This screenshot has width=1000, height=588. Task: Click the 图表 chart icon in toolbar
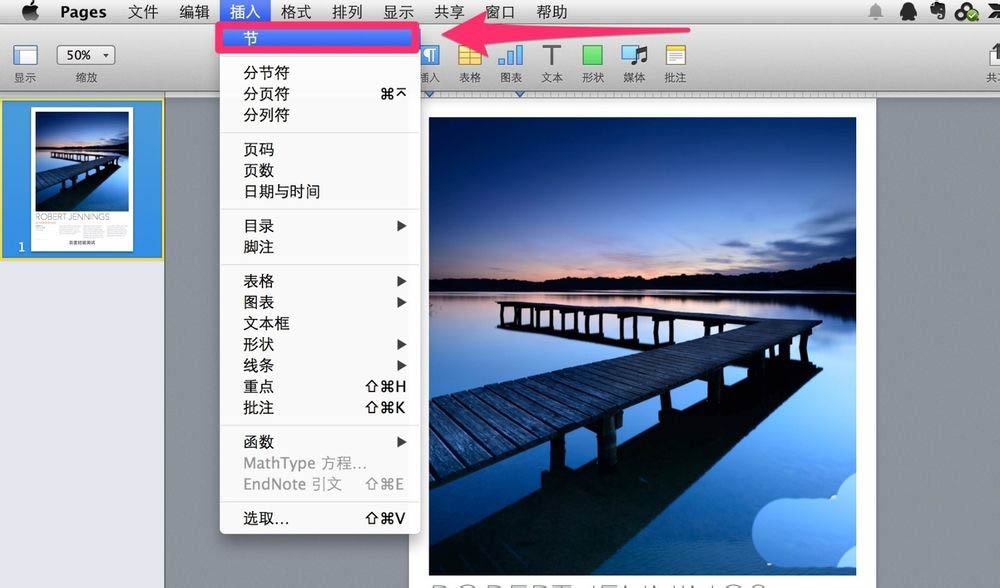pos(510,56)
